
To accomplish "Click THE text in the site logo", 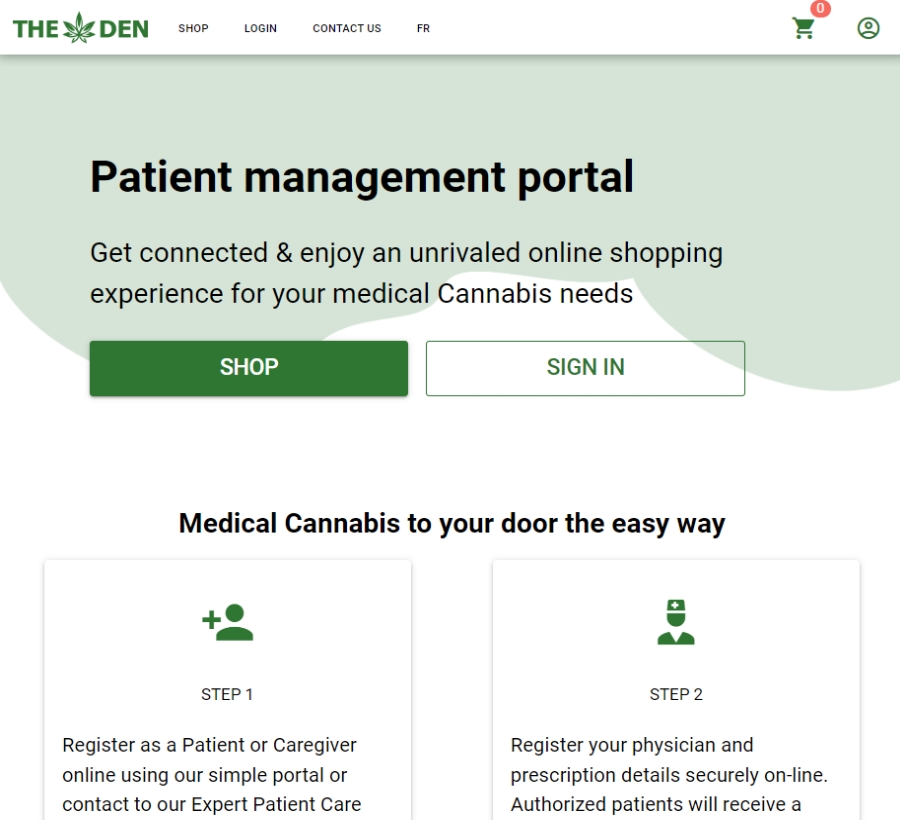I will click(x=36, y=29).
